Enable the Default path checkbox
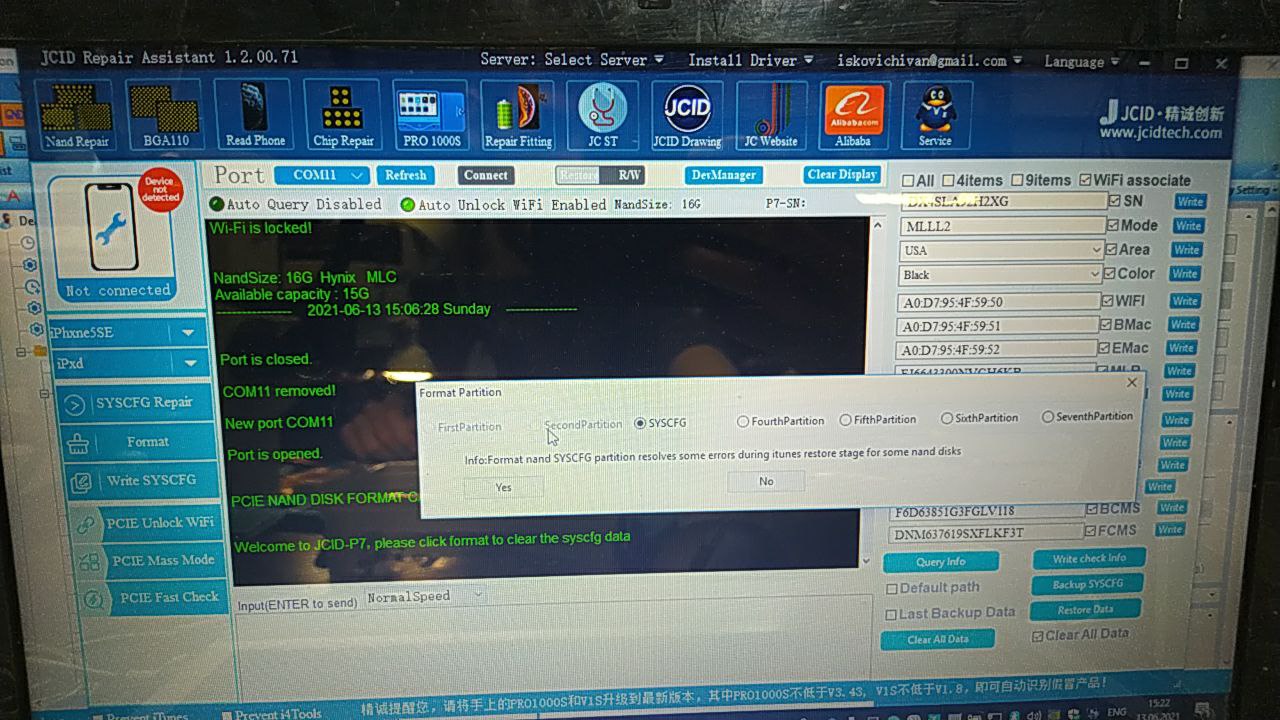Screen dimensions: 1280x720 coord(891,589)
